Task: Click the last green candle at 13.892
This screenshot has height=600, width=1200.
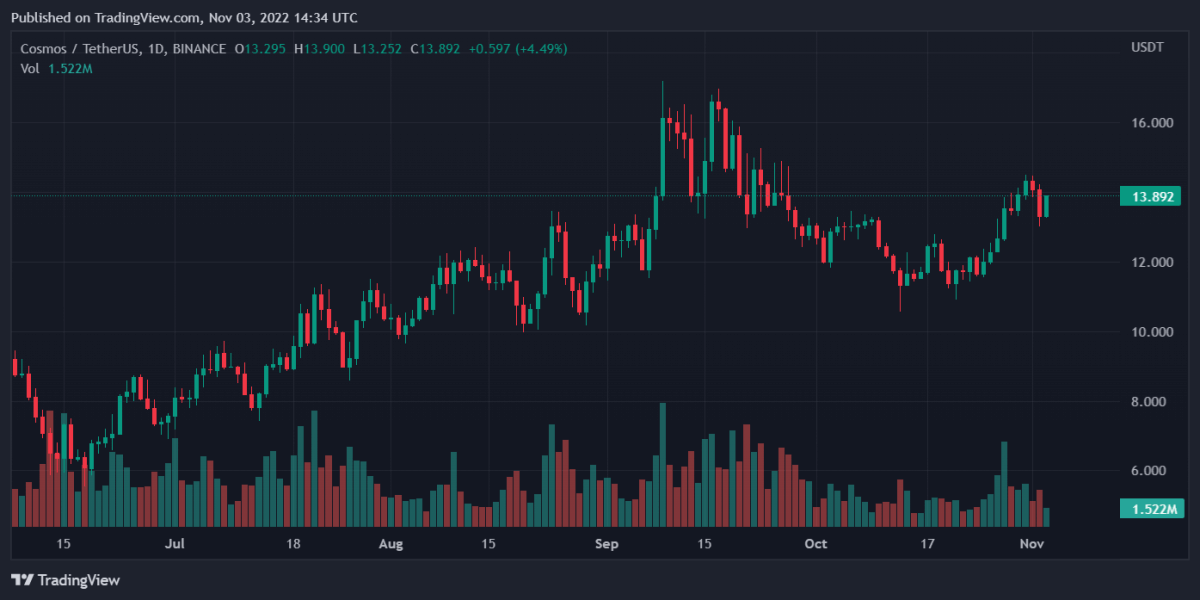Action: [x=1047, y=206]
